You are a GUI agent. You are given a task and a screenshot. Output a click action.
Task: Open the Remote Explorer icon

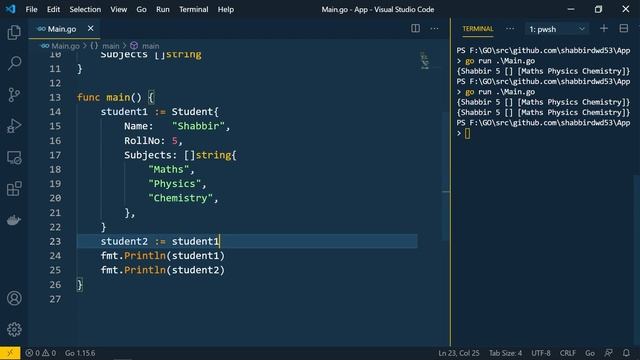click(14, 158)
